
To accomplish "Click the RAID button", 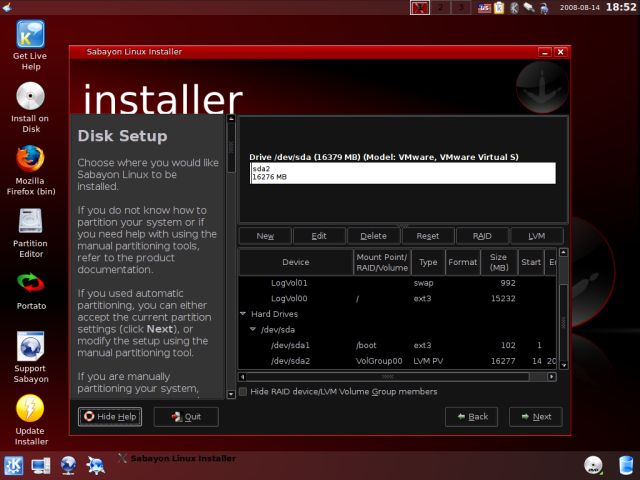I will [482, 236].
